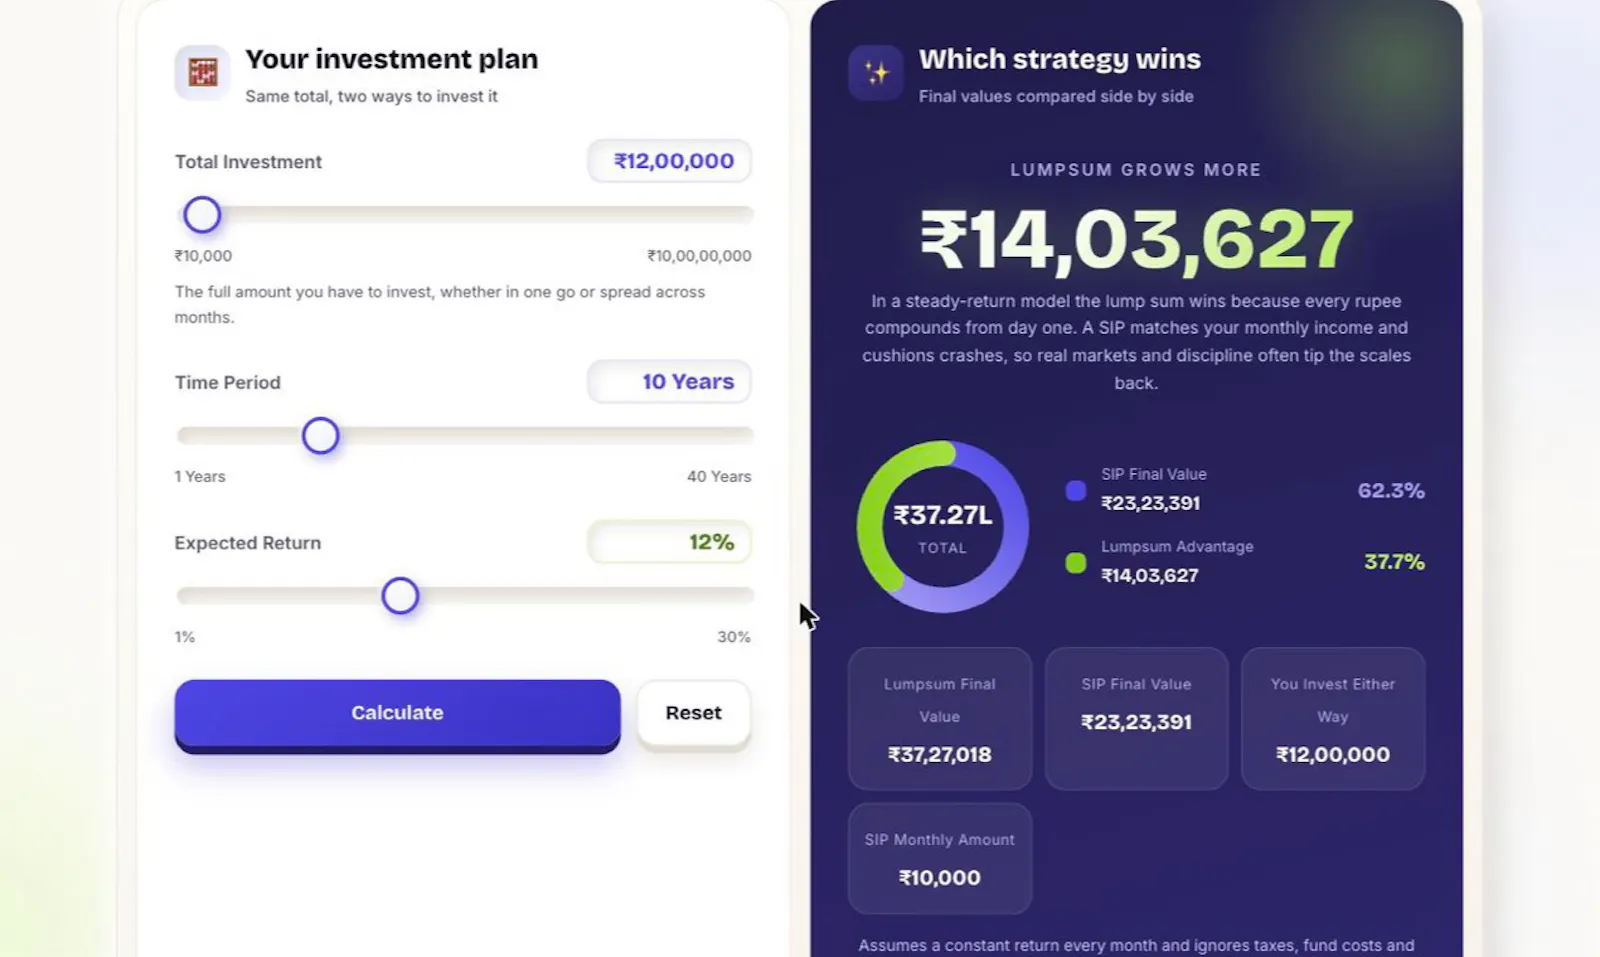Click the abacus icon beside Your investment plan
The height and width of the screenshot is (957, 1600).
tap(203, 72)
